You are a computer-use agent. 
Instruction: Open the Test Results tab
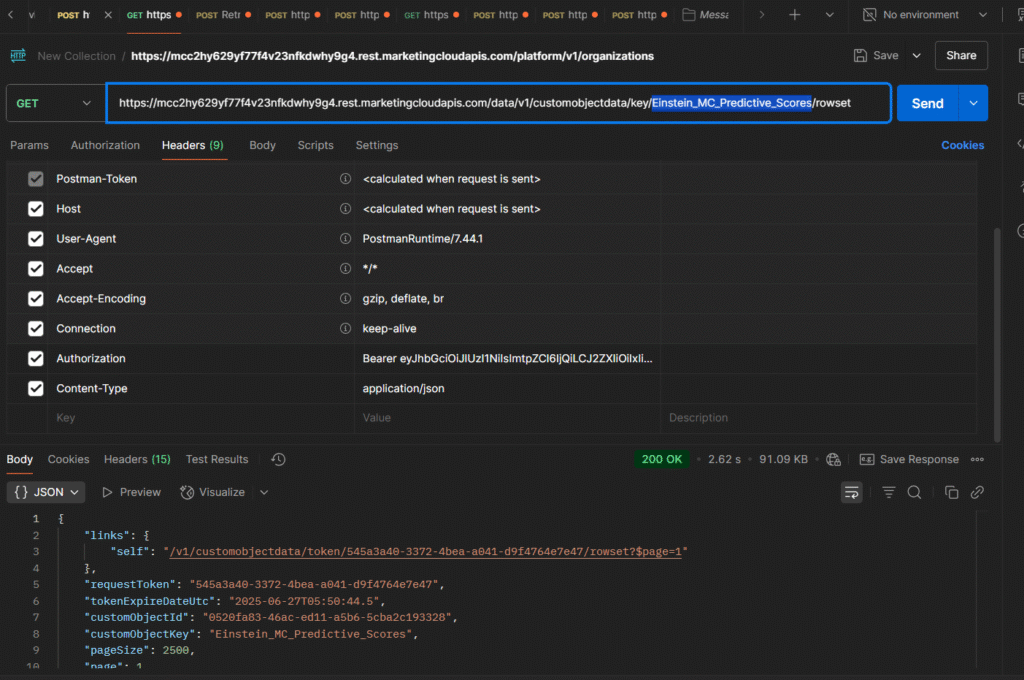(x=217, y=459)
